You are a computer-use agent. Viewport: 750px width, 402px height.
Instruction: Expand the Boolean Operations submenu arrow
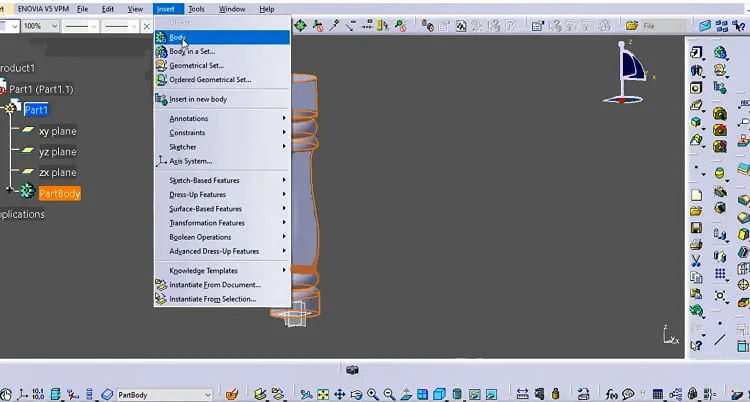coord(284,237)
